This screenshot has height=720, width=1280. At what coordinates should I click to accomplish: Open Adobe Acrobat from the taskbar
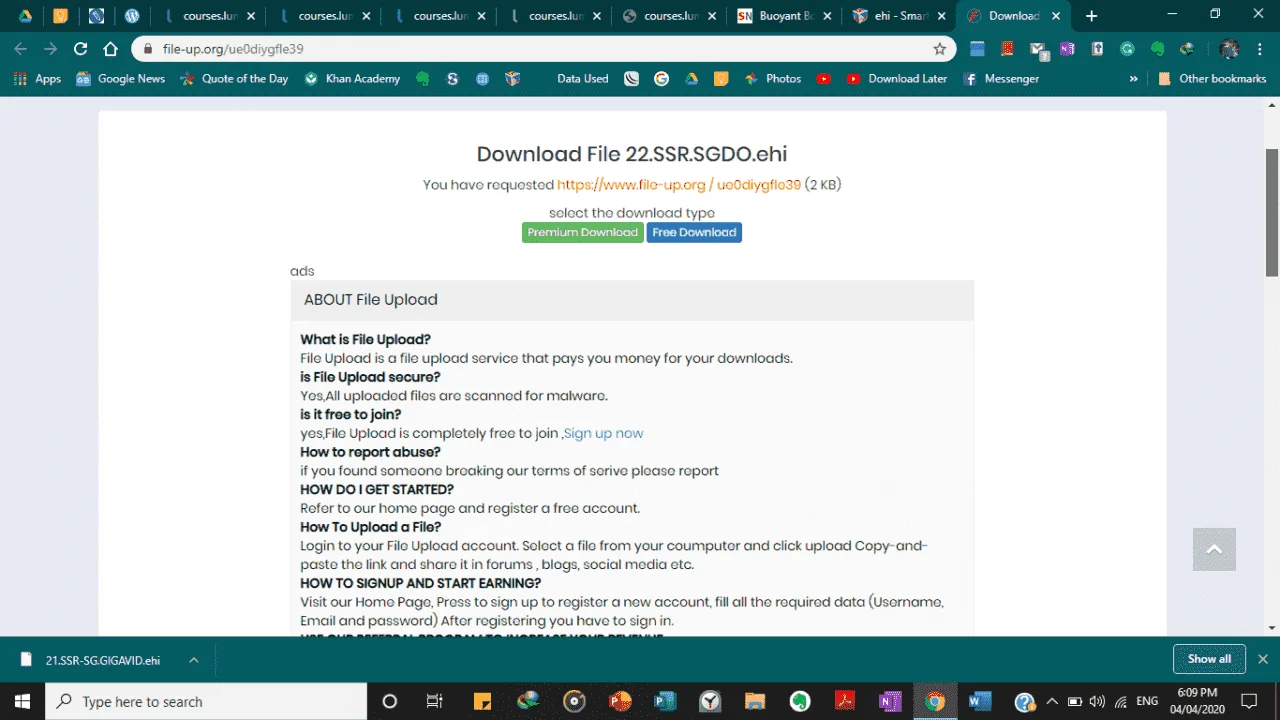pos(844,701)
